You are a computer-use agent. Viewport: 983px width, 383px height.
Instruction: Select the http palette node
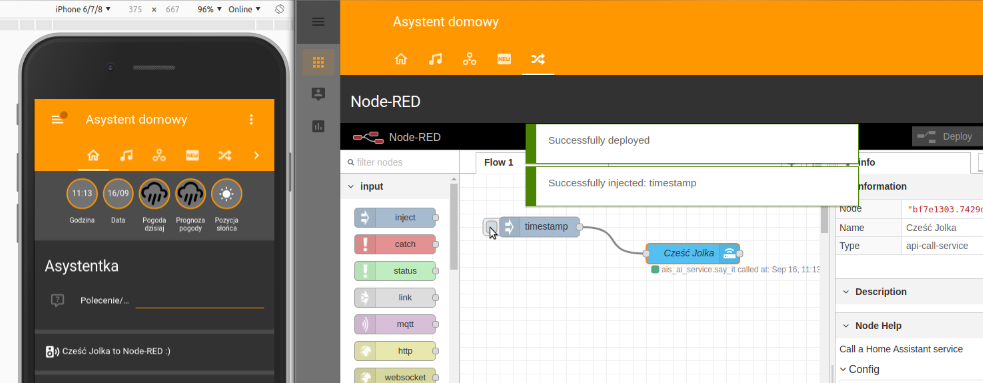click(x=396, y=351)
